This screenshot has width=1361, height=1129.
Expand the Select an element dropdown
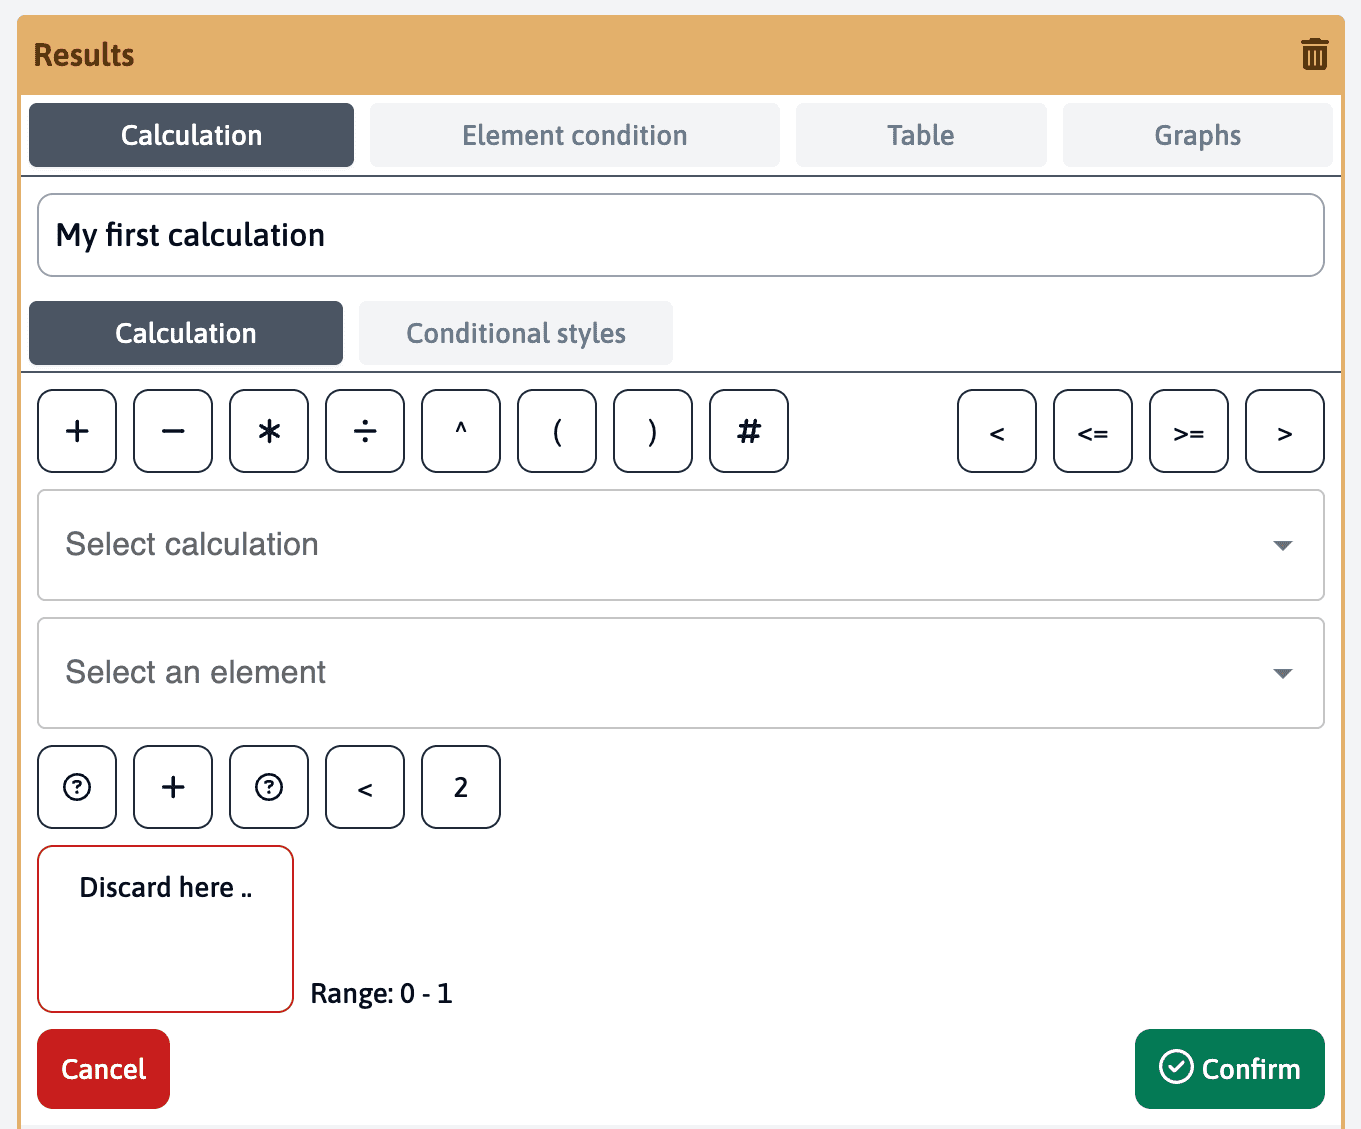tap(680, 673)
